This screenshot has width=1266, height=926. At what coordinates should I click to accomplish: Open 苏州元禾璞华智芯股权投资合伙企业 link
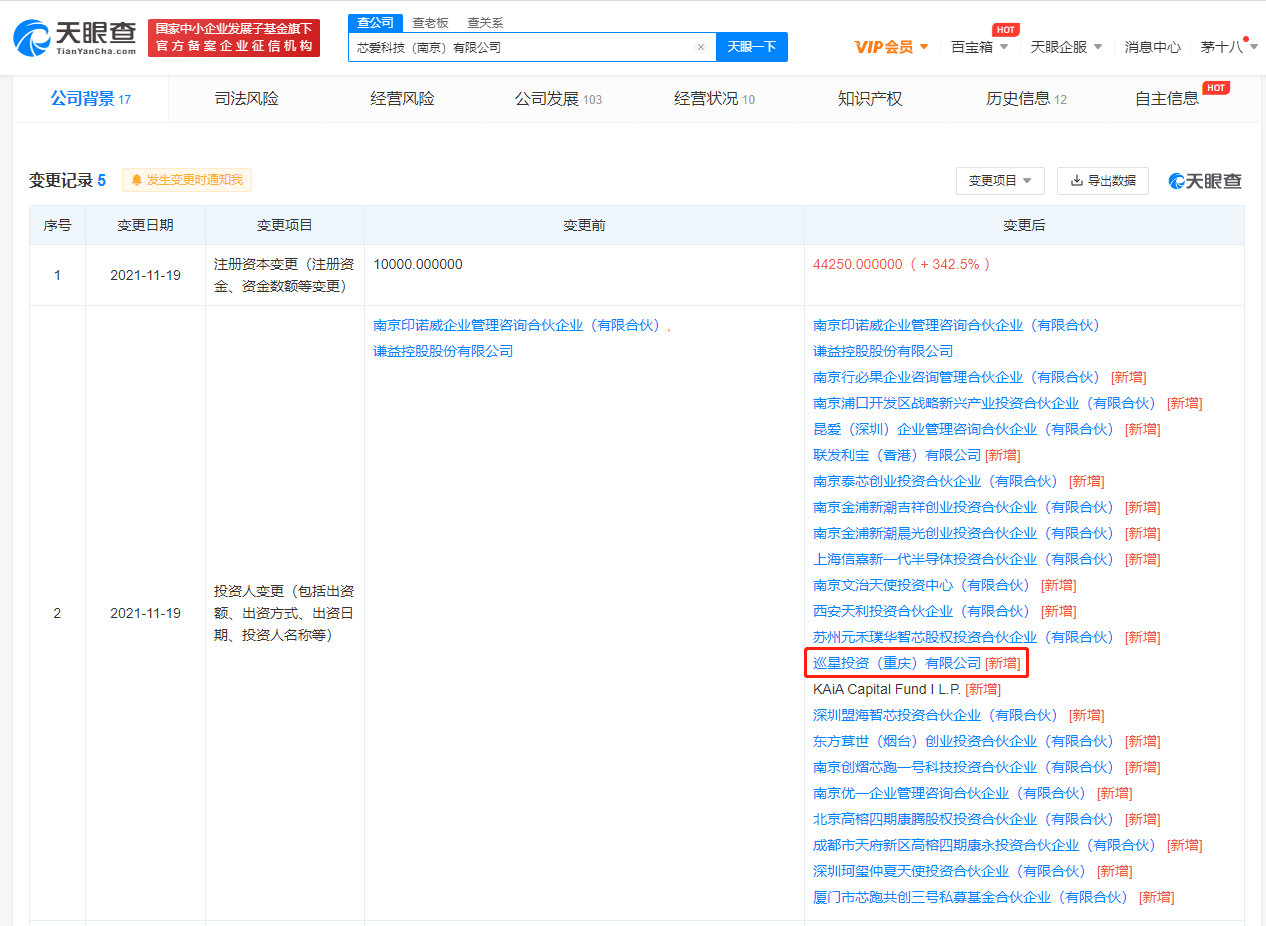[965, 637]
